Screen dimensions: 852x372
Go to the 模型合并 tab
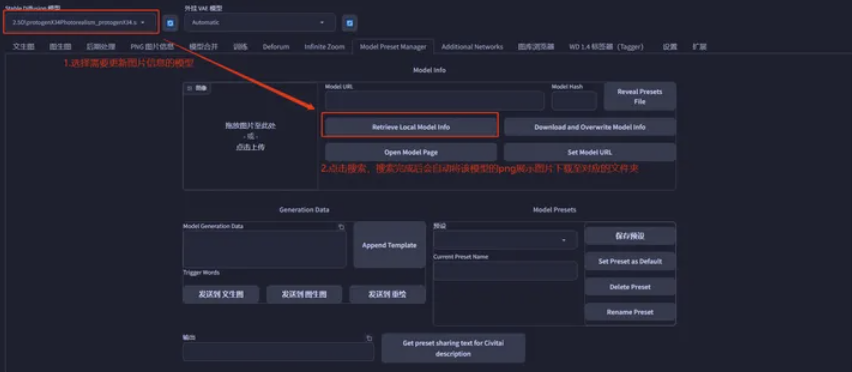[203, 47]
